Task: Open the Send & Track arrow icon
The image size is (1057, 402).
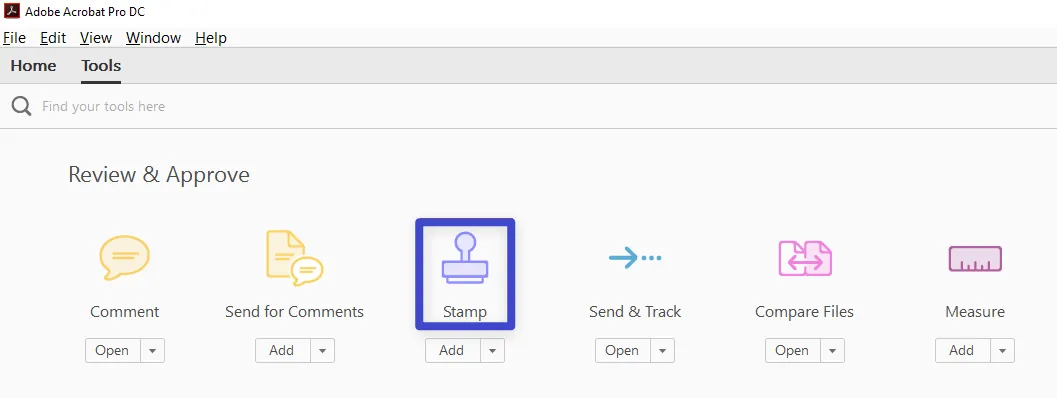Action: 635,259
